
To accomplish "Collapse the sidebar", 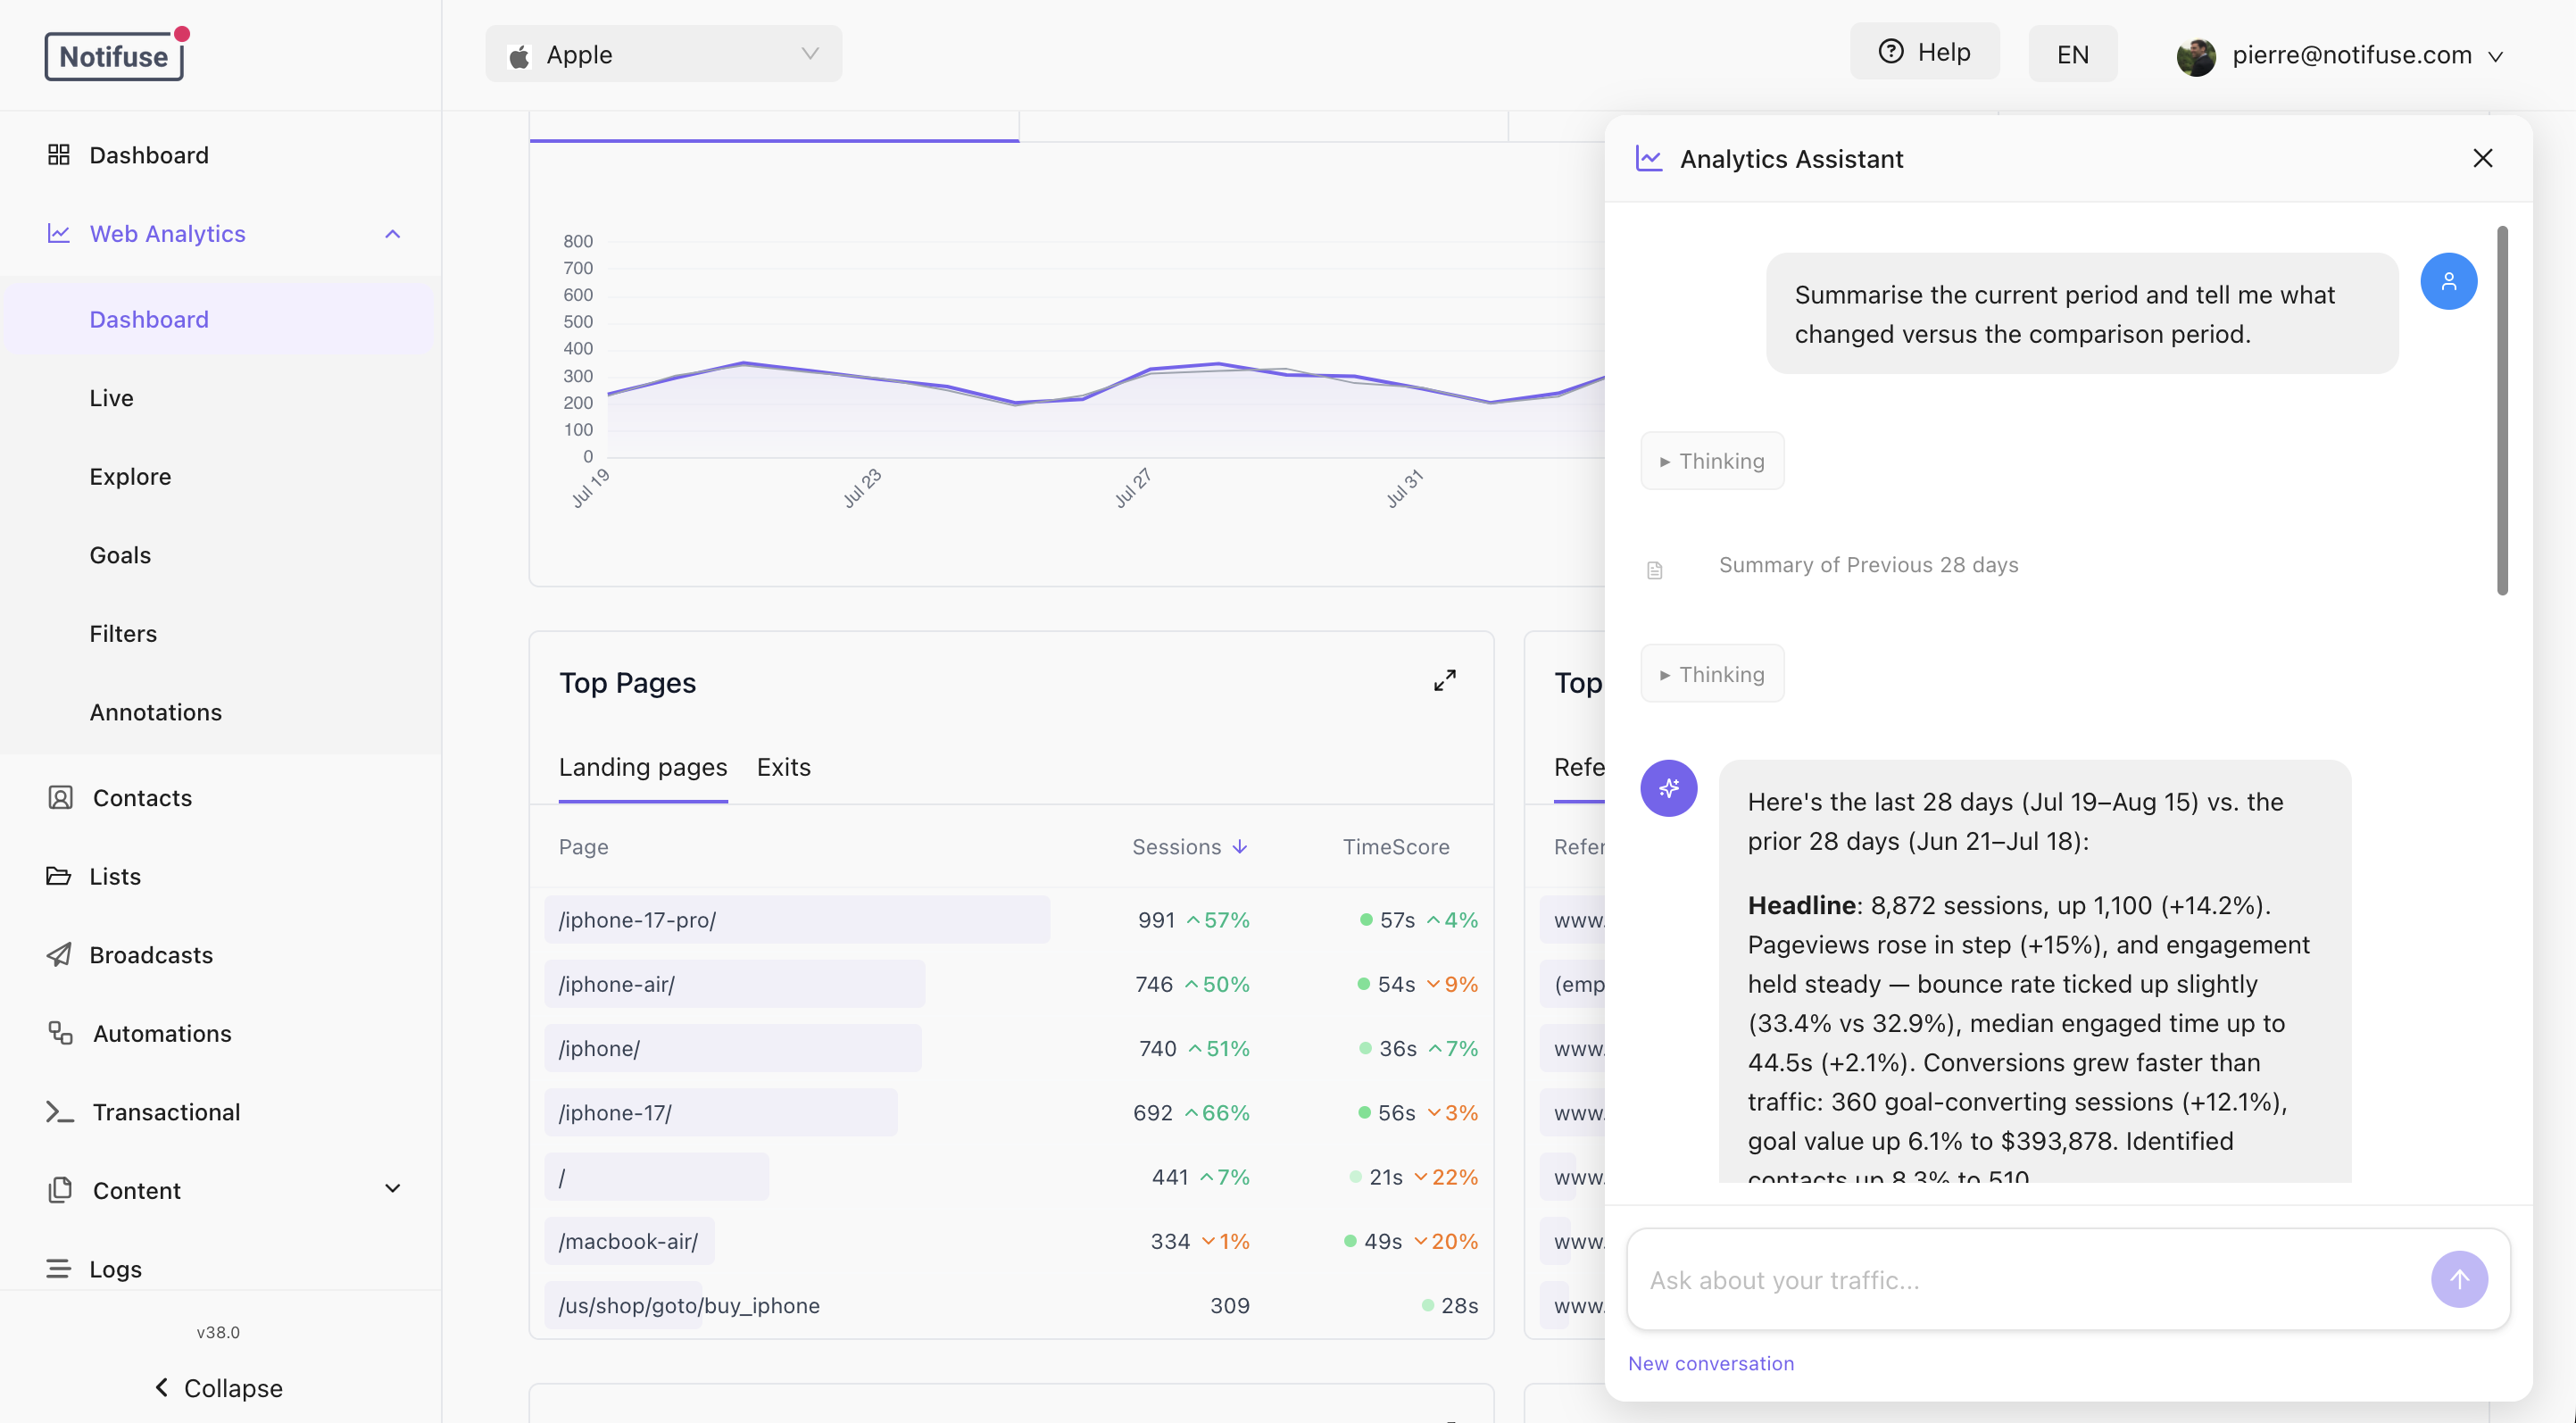I will (x=219, y=1388).
